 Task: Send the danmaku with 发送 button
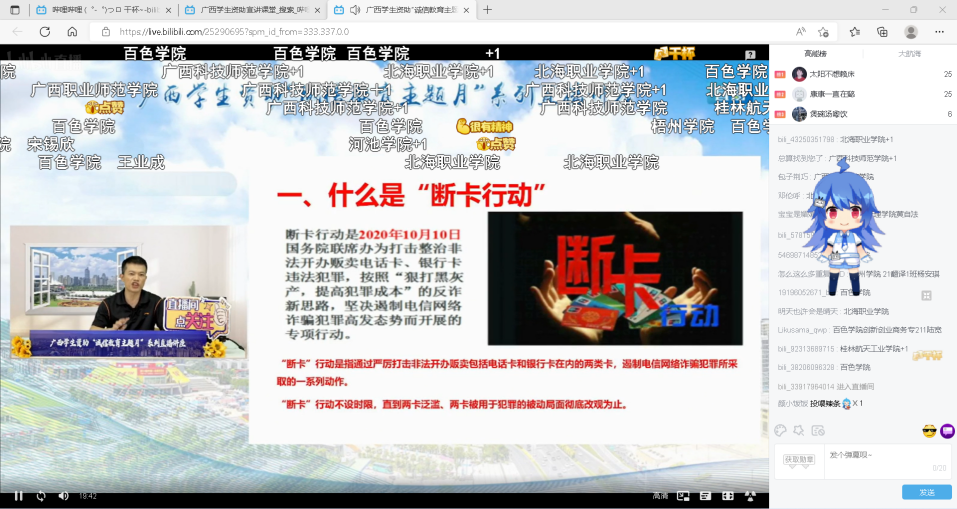[x=927, y=492]
